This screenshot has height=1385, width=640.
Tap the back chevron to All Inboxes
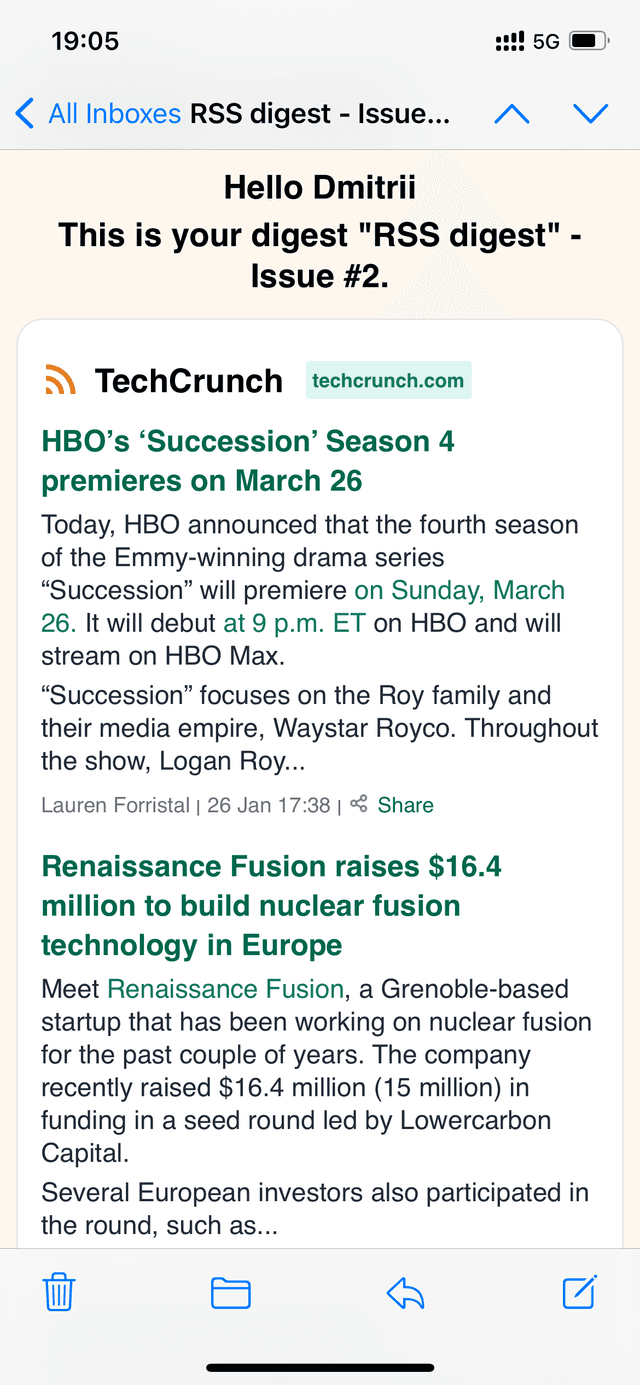26,113
